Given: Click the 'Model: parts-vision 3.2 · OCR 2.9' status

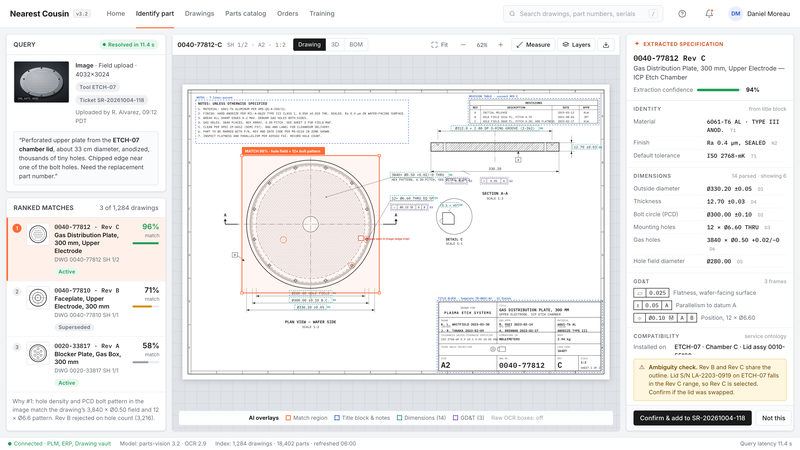Looking at the screenshot, I should coord(163,444).
